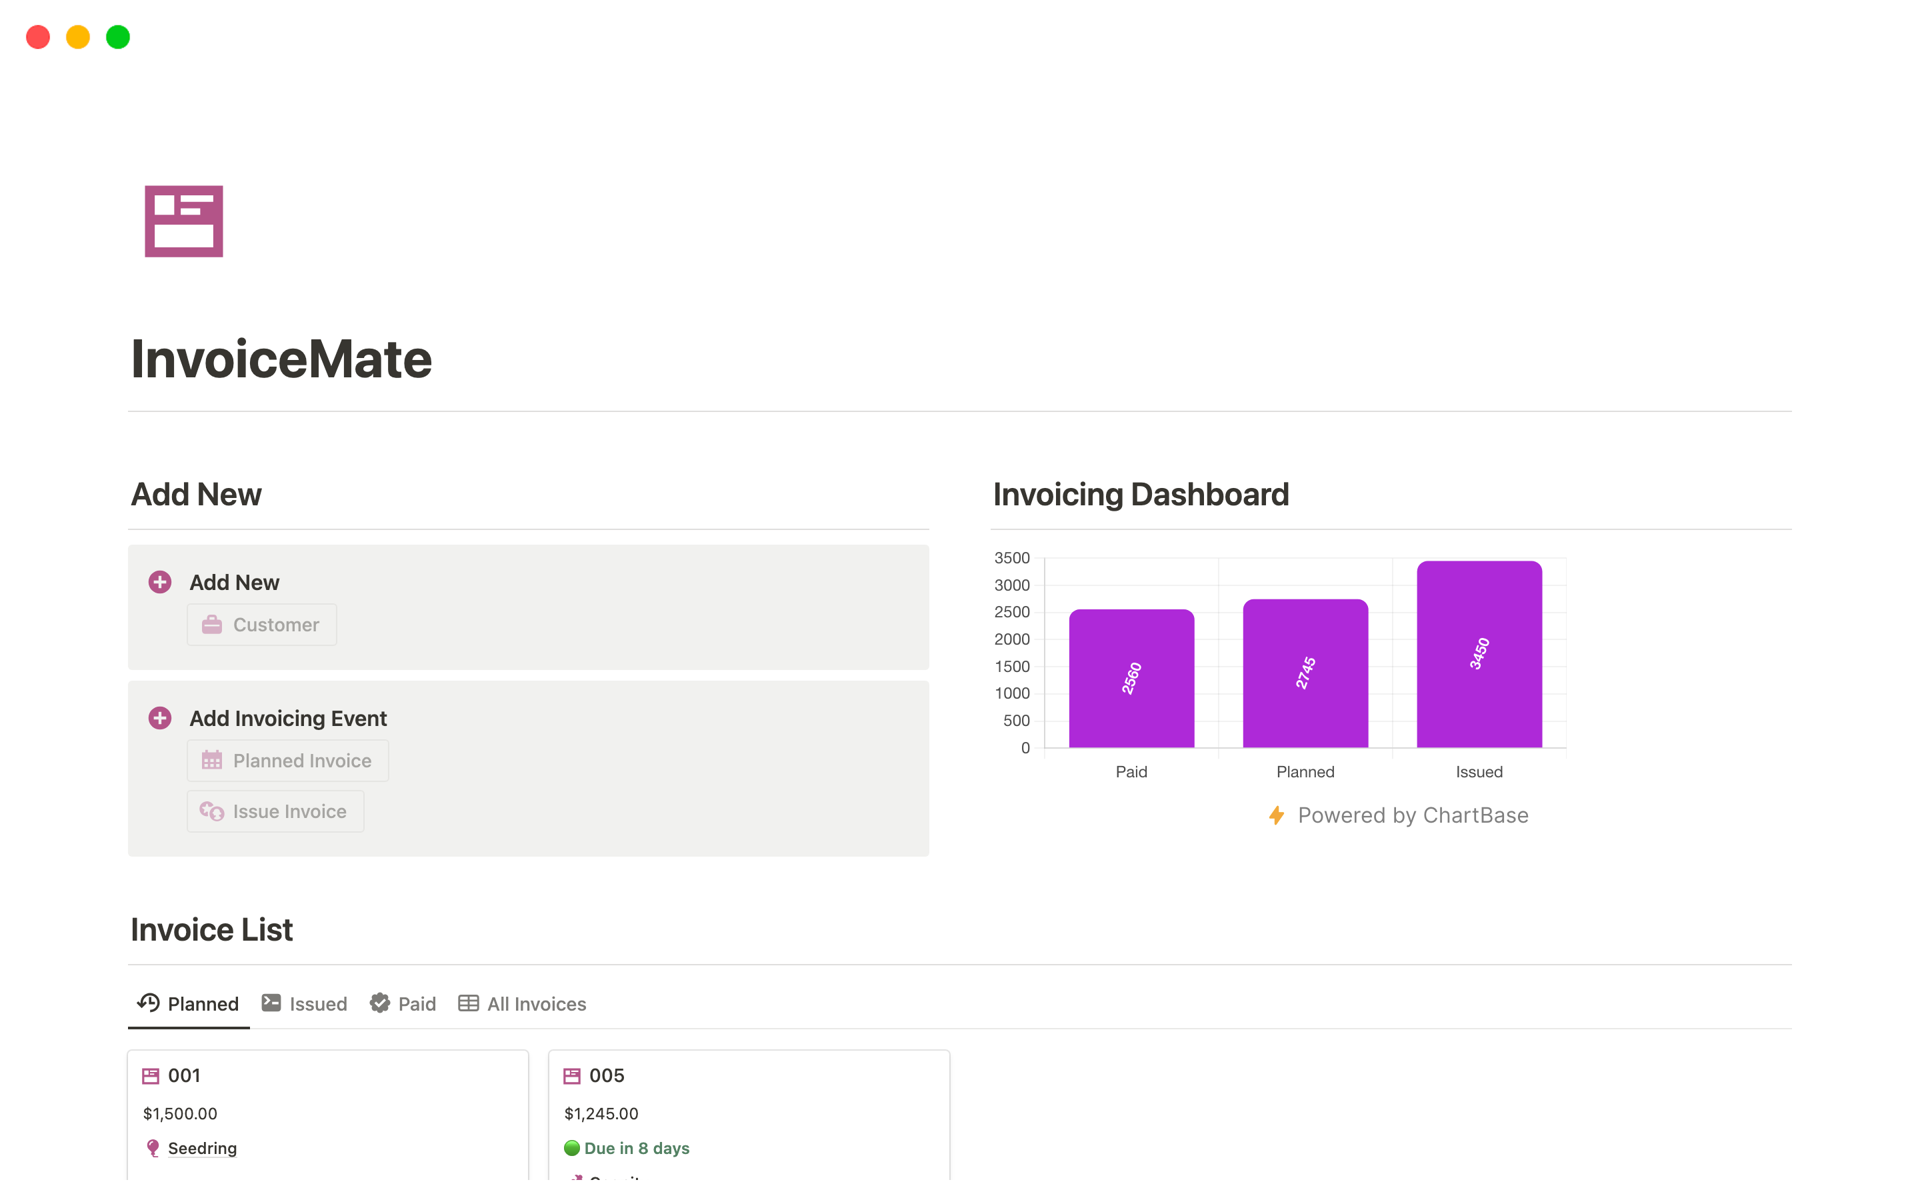This screenshot has width=1920, height=1200.
Task: Click the plus icon beside Add New
Action: (160, 582)
